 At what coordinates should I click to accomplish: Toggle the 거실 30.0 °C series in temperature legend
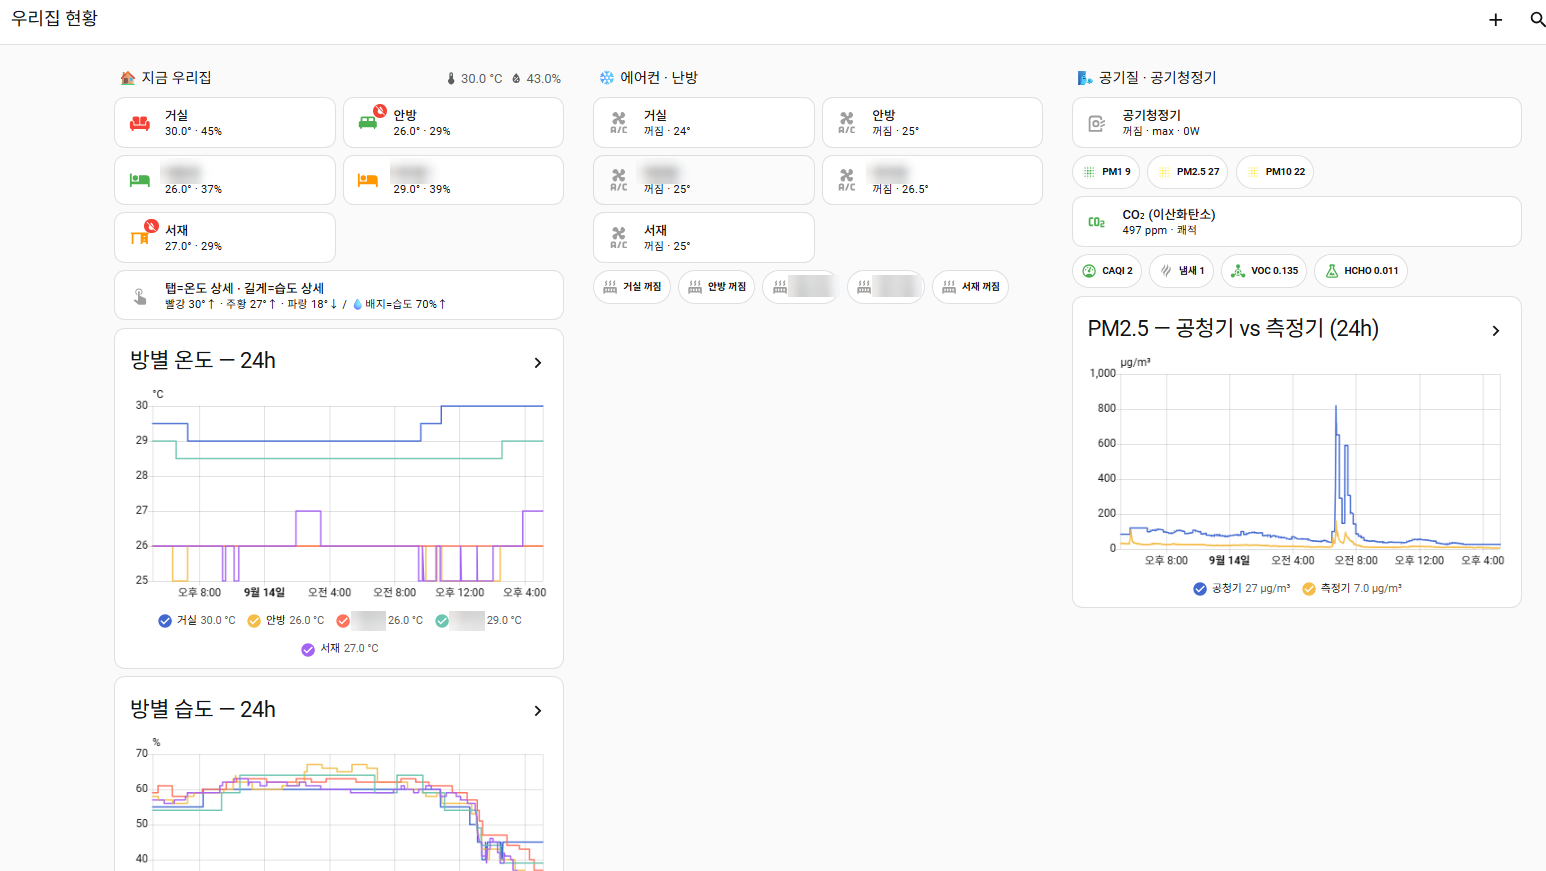tap(196, 621)
